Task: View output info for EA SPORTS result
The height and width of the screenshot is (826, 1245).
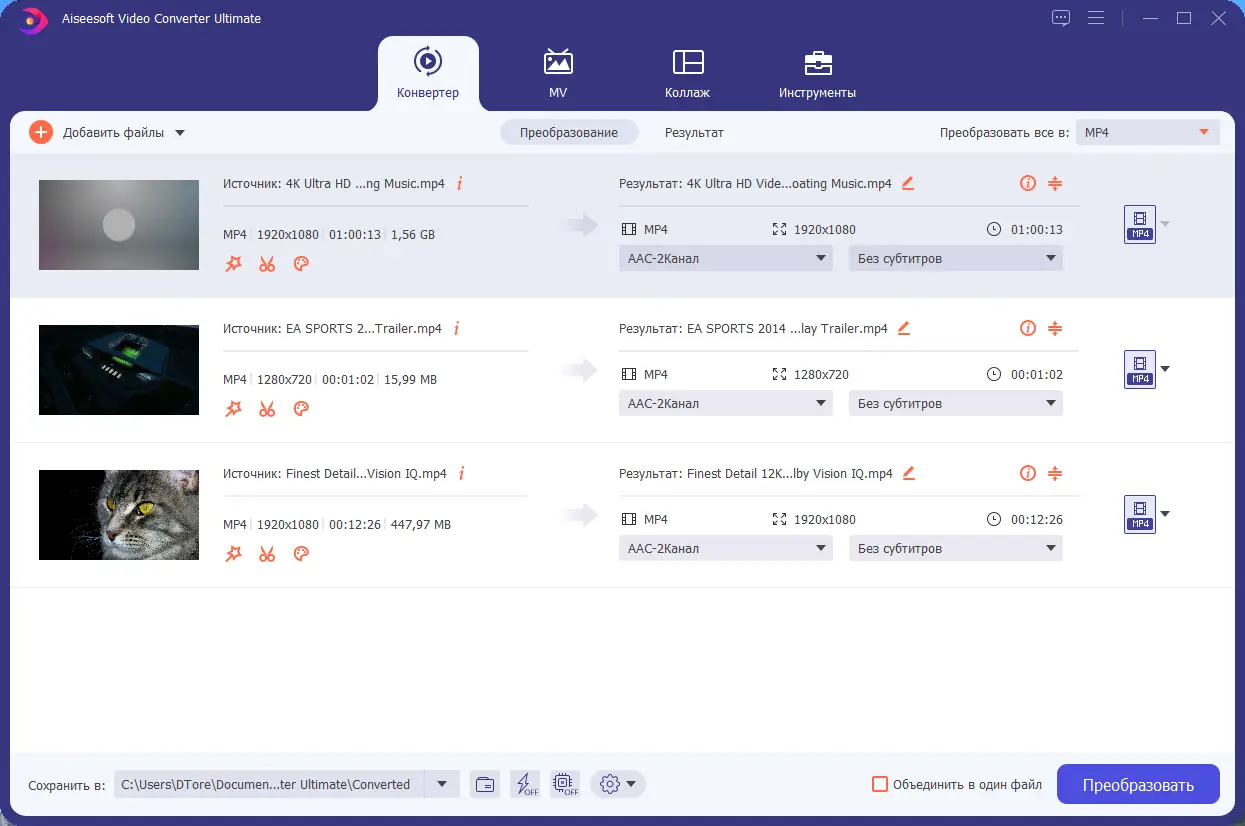Action: (x=1027, y=328)
